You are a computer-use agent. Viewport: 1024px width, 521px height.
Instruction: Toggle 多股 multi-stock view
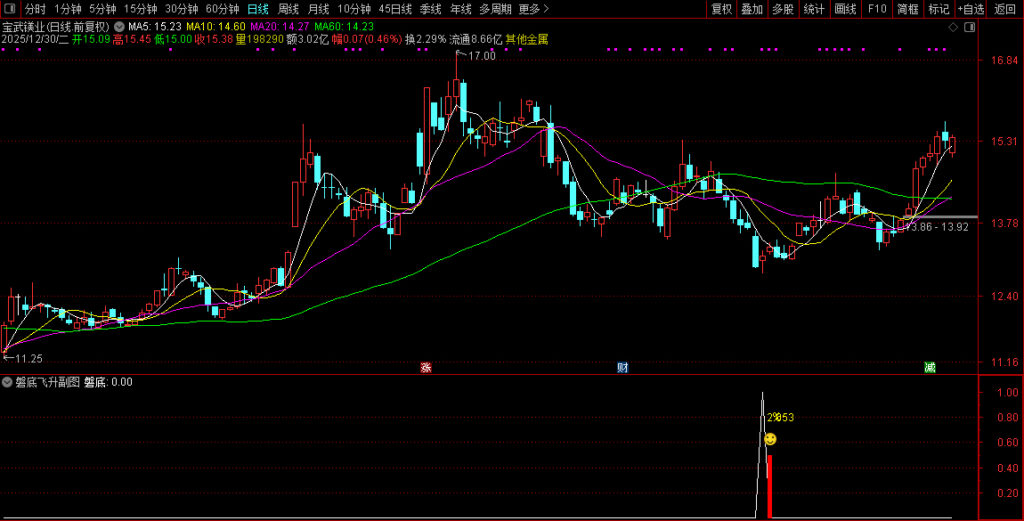click(x=783, y=9)
